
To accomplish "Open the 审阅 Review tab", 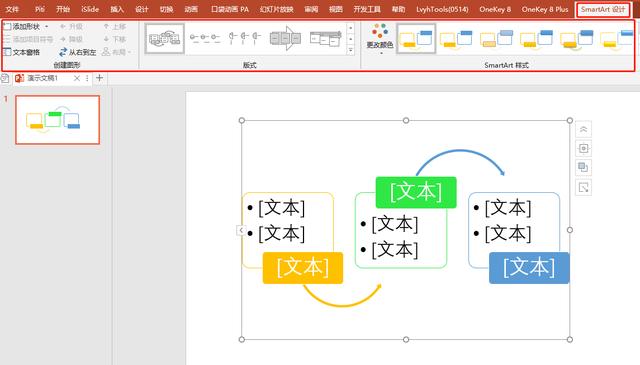I will point(311,9).
